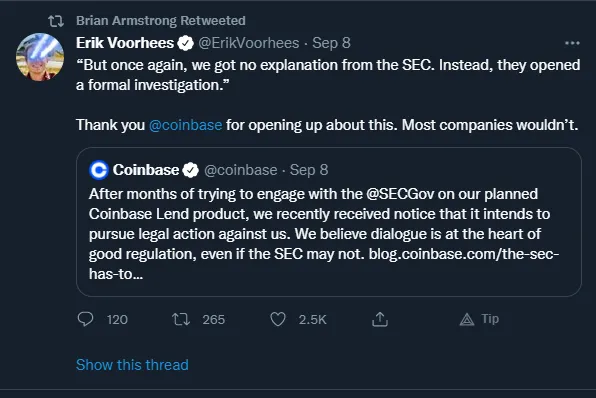Open the three-dot more options menu

[x=572, y=43]
